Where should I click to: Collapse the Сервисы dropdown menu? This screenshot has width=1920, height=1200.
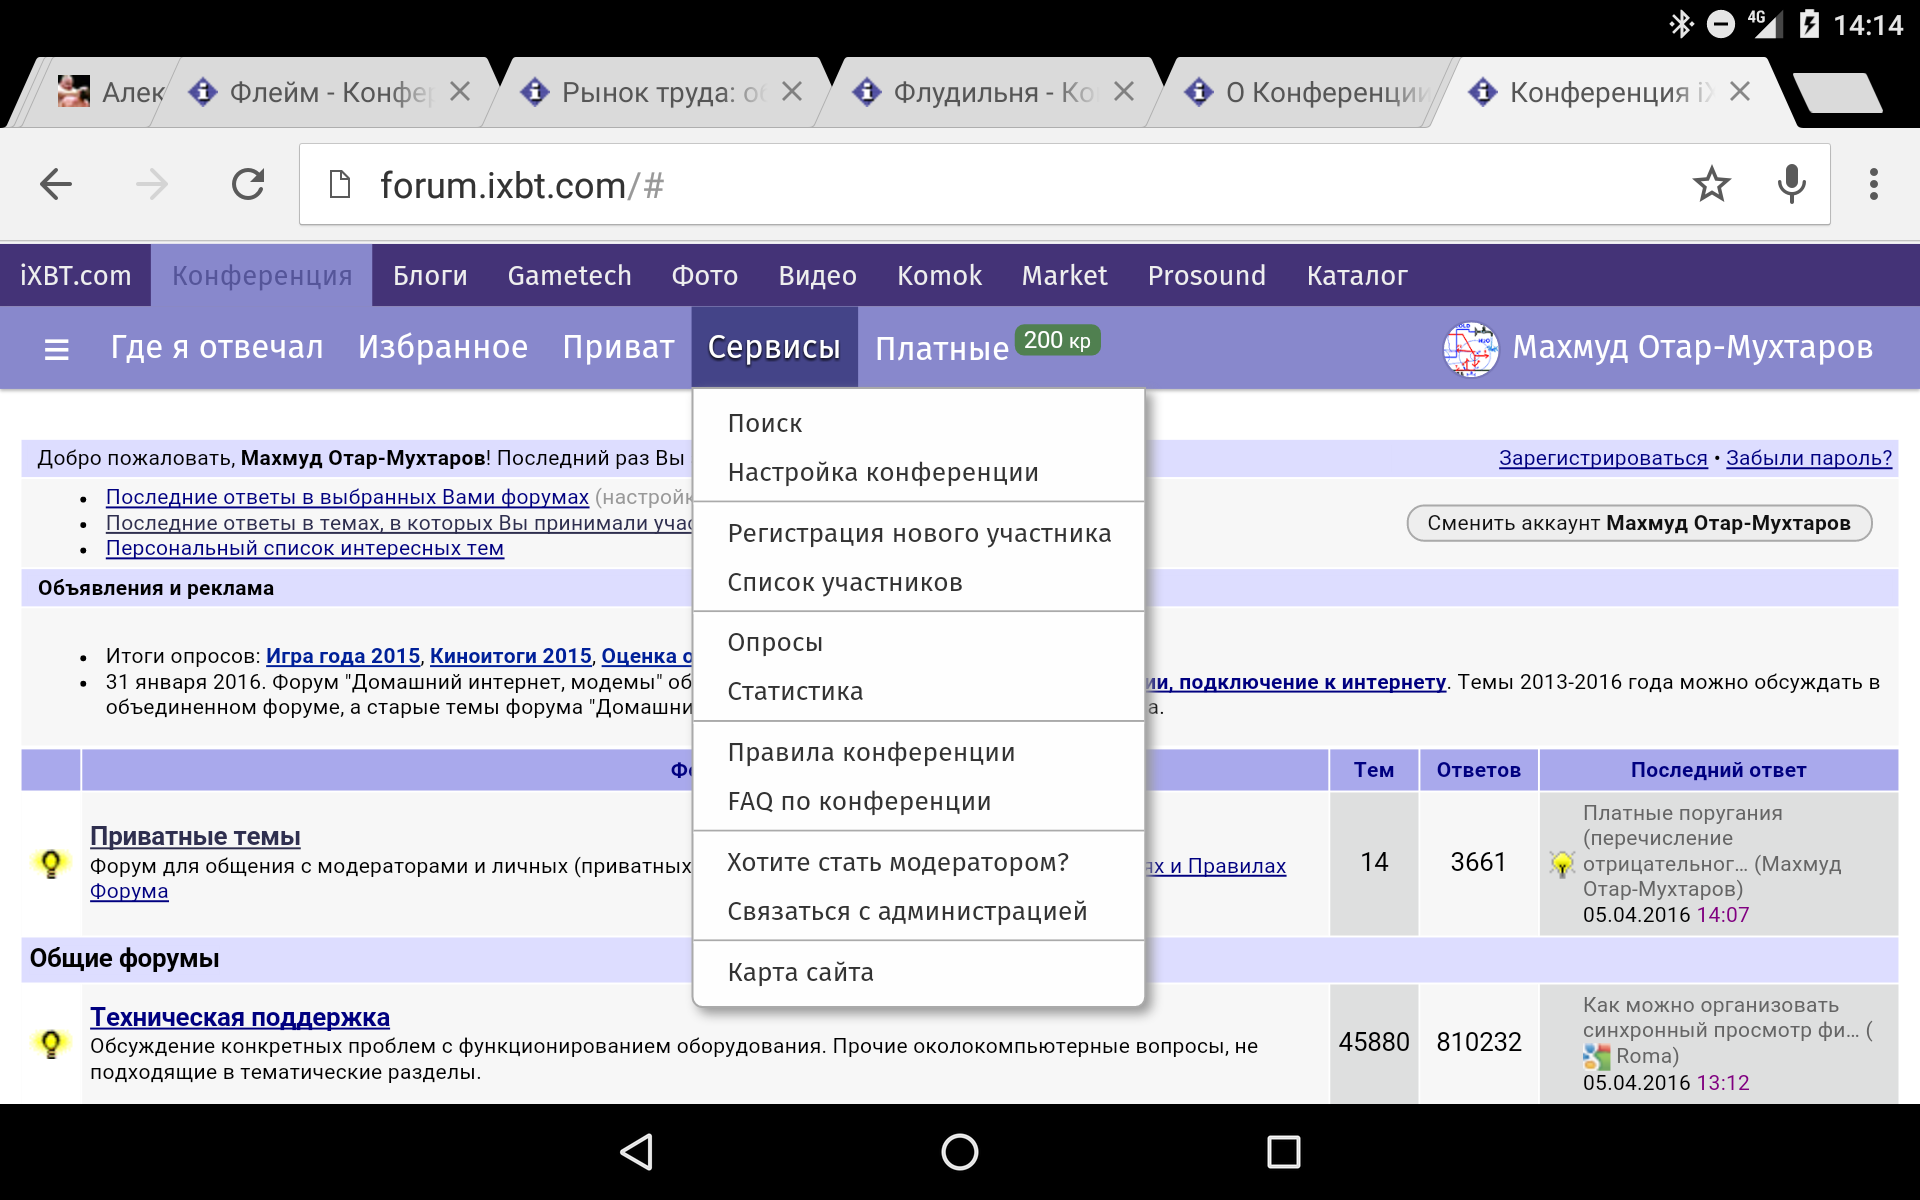point(774,347)
